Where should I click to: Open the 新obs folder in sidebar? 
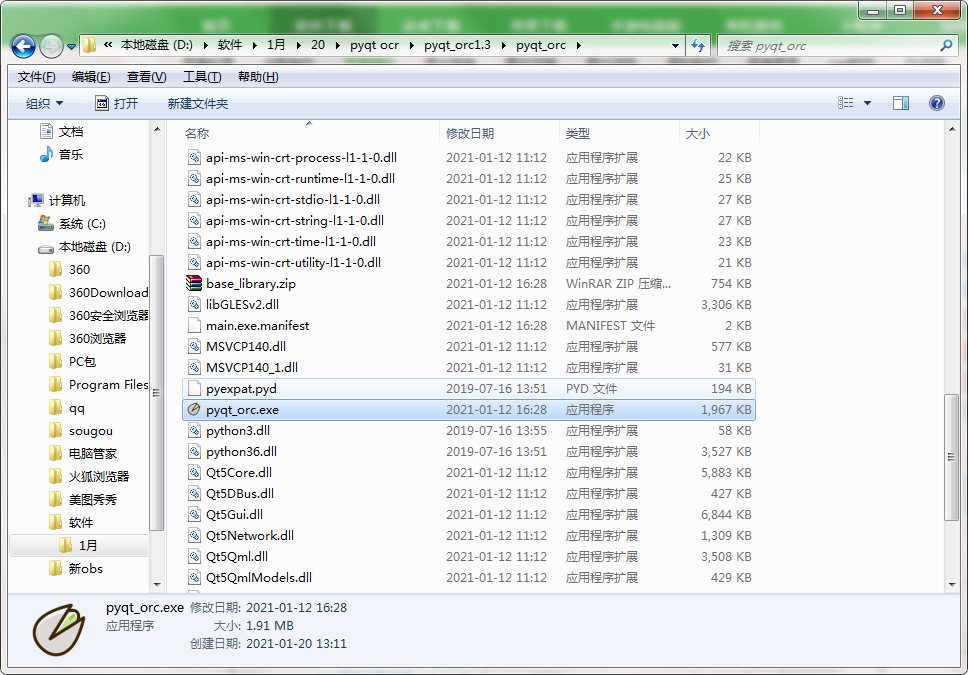point(85,568)
